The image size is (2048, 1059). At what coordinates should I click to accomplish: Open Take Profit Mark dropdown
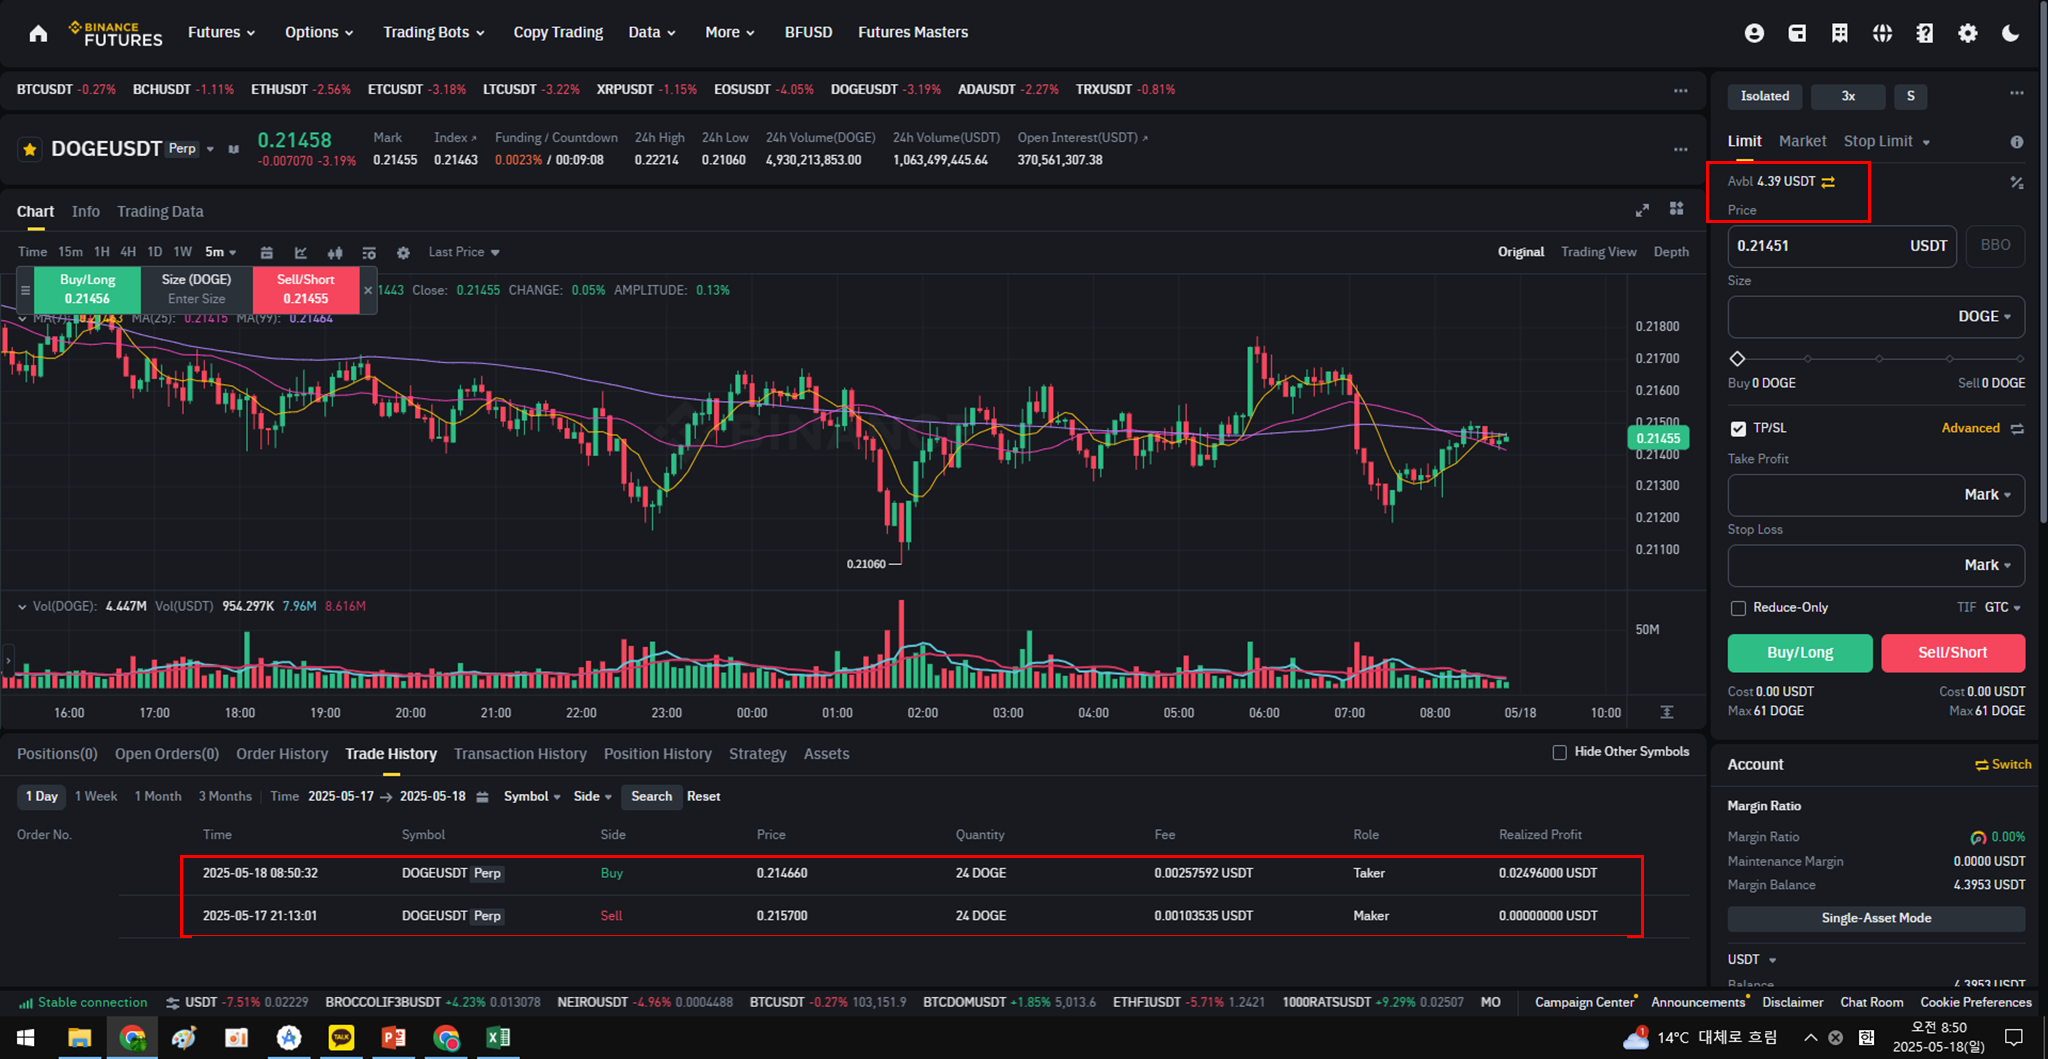pos(1986,495)
